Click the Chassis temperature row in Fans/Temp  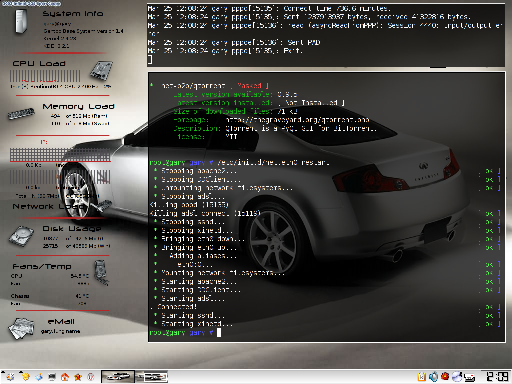50,296
